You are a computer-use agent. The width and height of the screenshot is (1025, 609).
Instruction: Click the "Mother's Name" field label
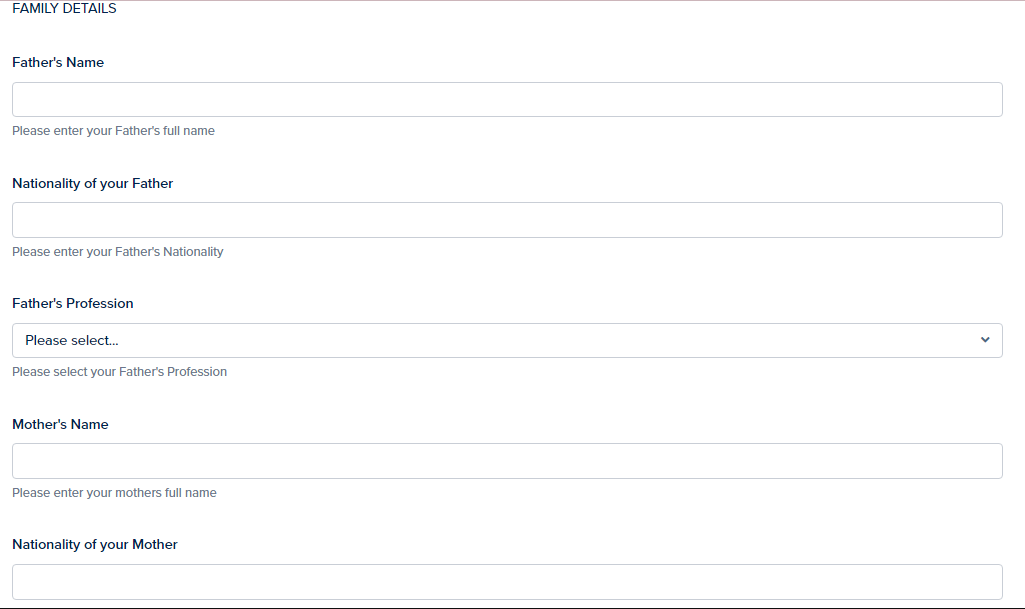click(60, 424)
